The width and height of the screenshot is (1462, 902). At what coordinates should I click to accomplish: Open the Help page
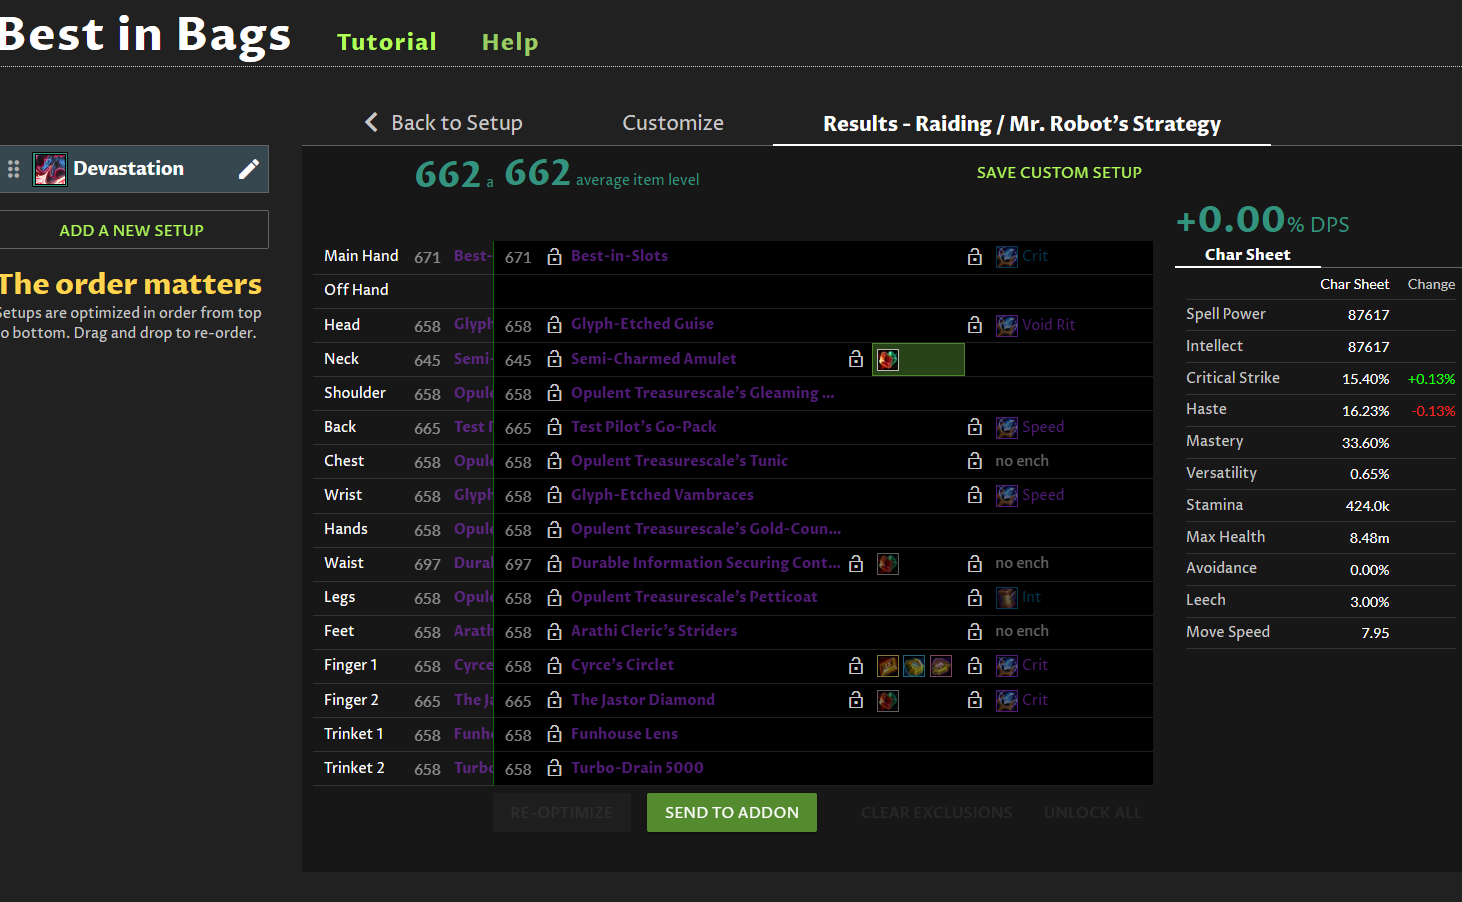tap(510, 42)
